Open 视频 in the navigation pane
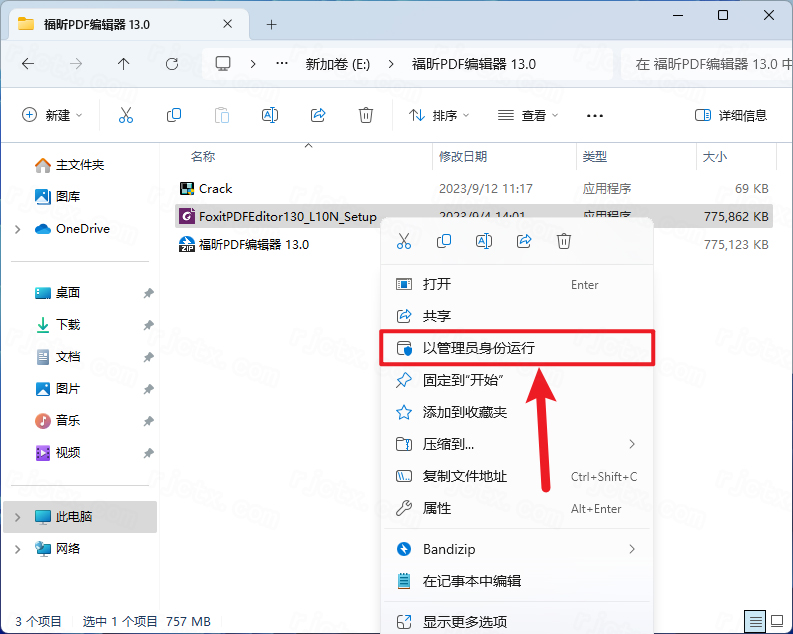Screen dimensions: 793x634 [x=57, y=452]
